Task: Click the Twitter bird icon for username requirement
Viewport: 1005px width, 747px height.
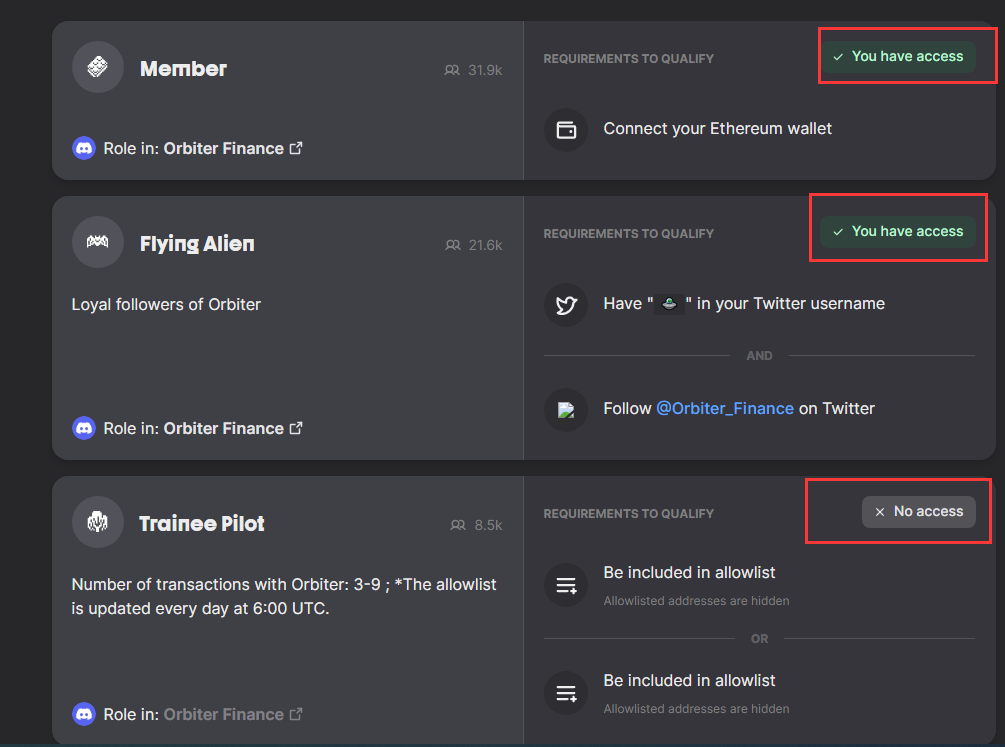Action: click(566, 304)
